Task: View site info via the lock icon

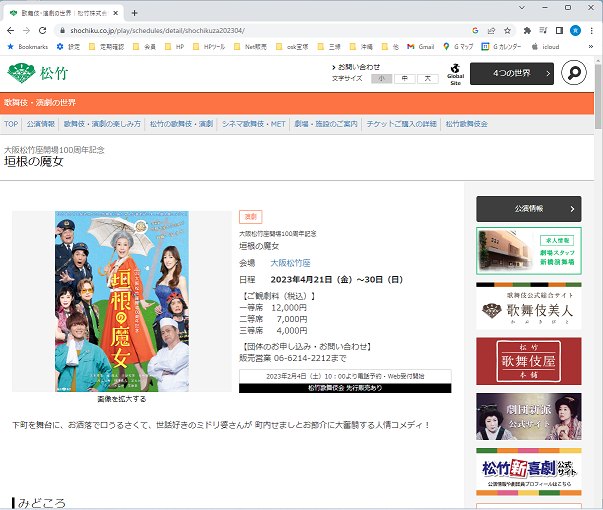Action: pyautogui.click(x=62, y=30)
